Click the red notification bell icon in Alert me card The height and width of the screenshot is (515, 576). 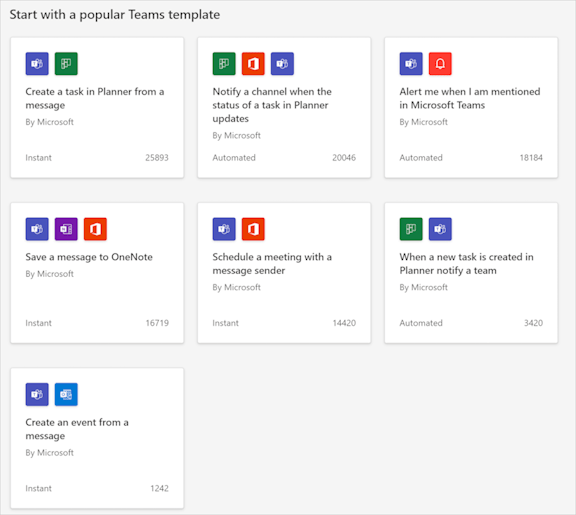pos(440,64)
